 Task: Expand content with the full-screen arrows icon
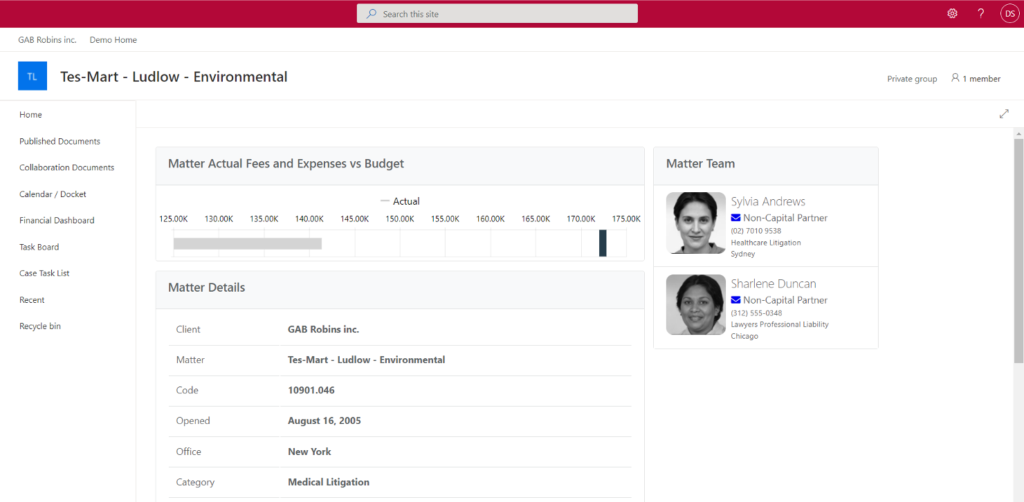point(1004,114)
